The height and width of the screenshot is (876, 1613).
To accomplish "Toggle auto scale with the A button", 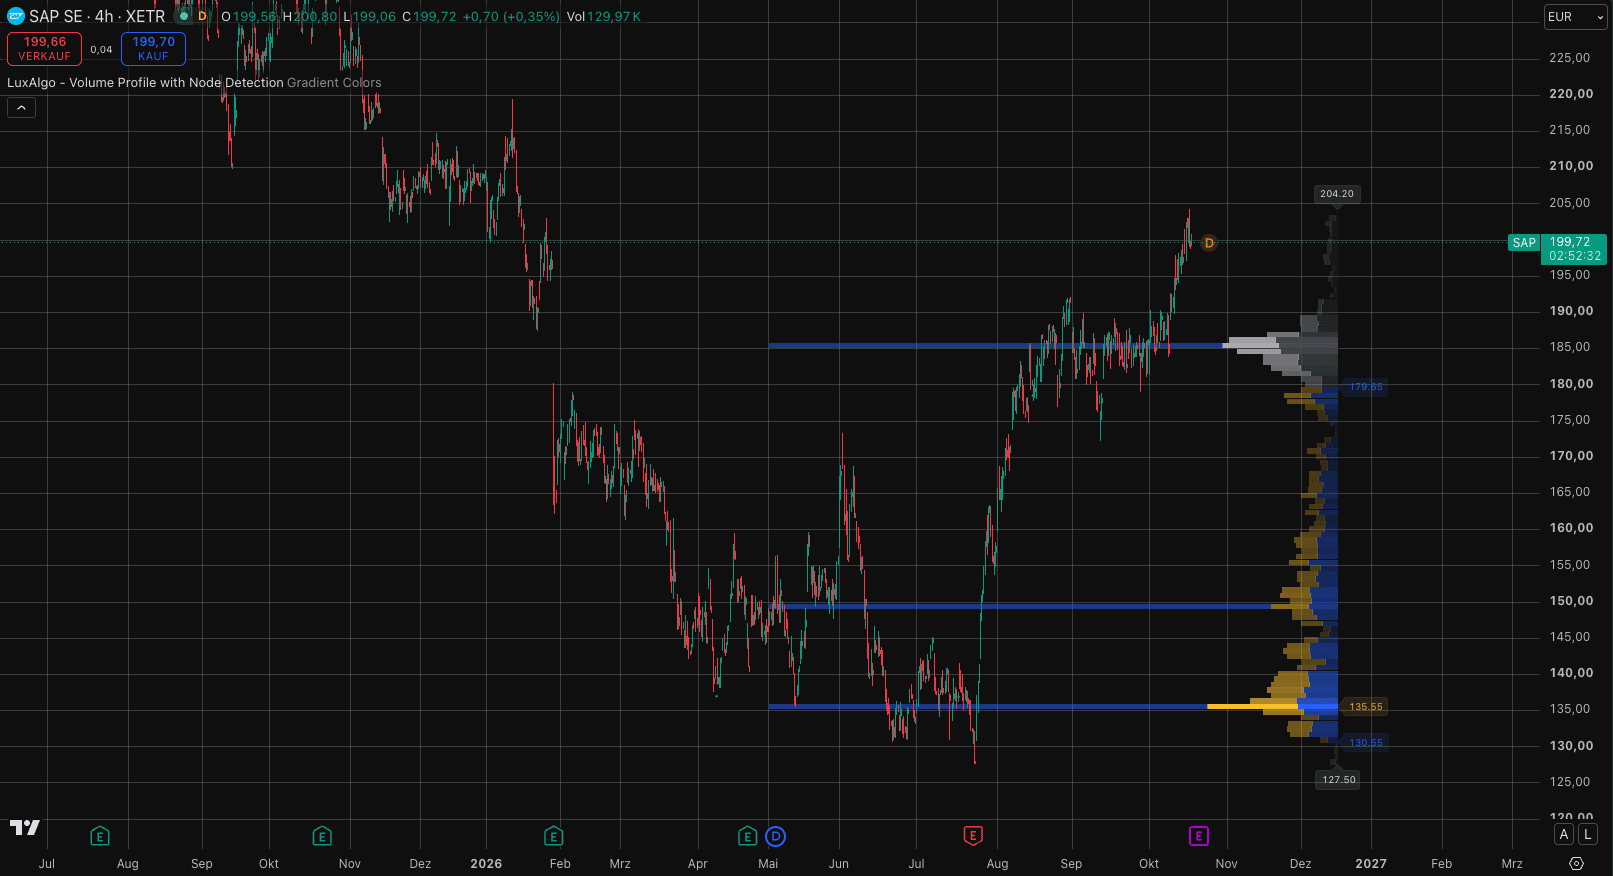I will (x=1564, y=834).
